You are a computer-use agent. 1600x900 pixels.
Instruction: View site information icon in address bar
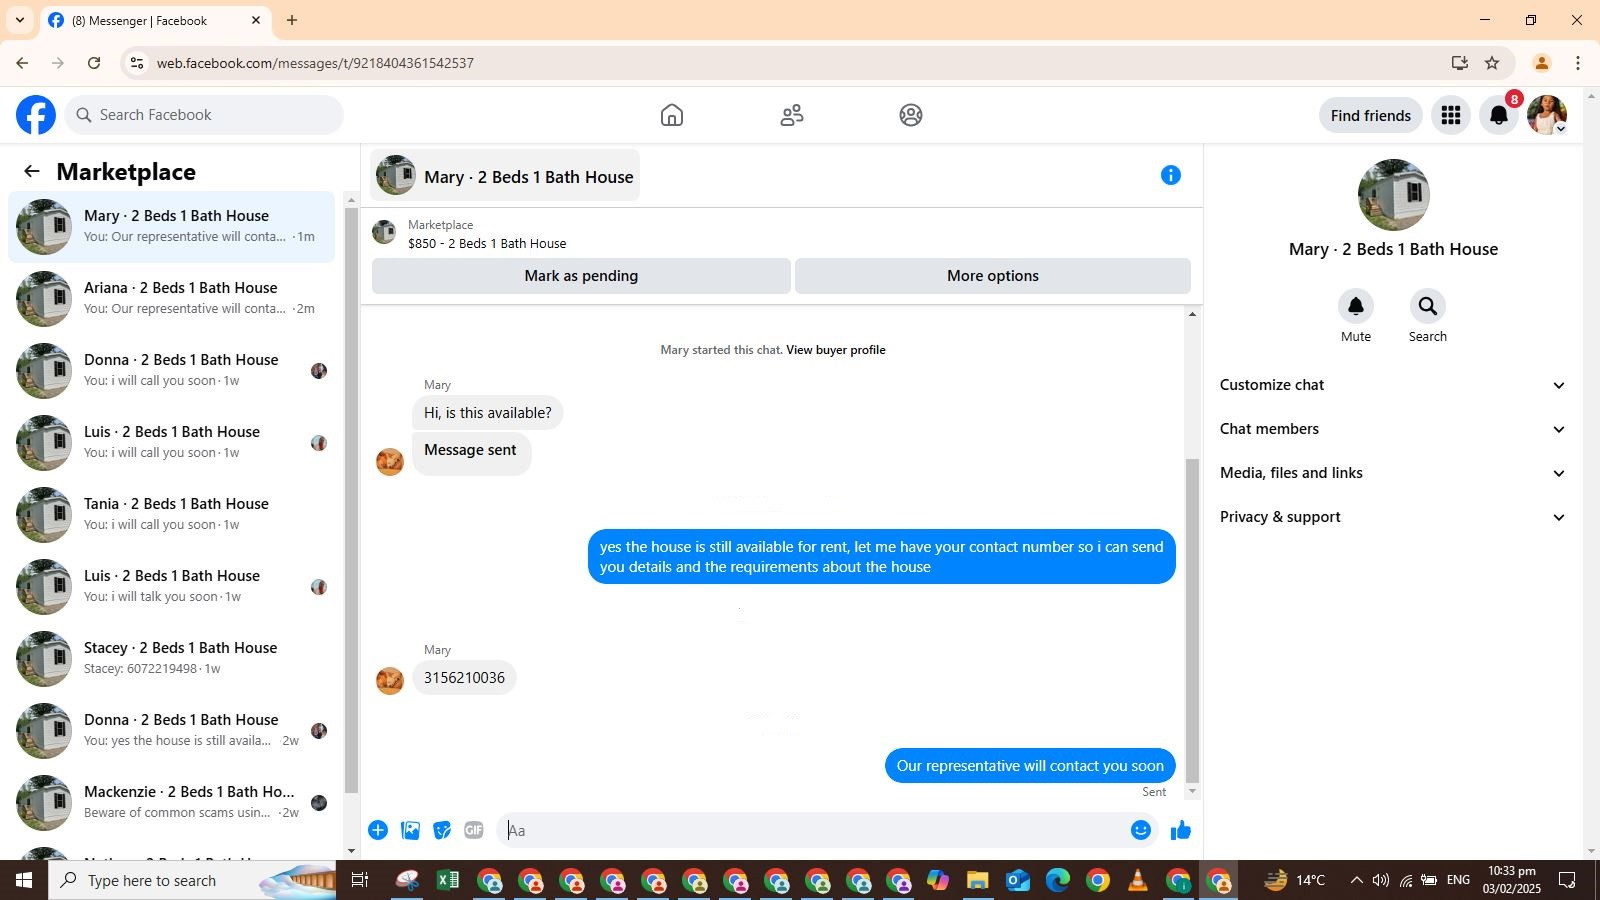pos(137,63)
